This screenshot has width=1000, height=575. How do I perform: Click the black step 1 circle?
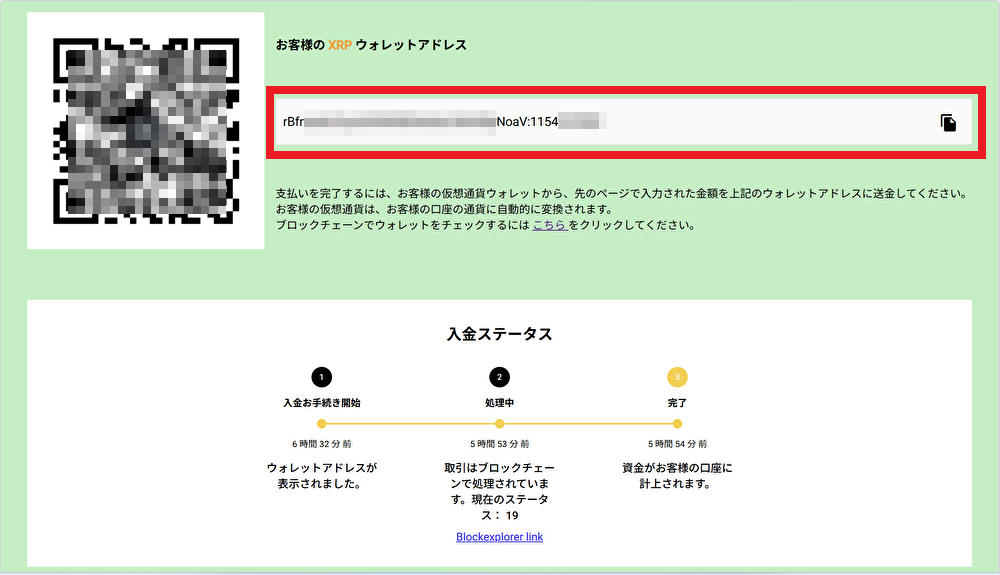click(x=321, y=377)
